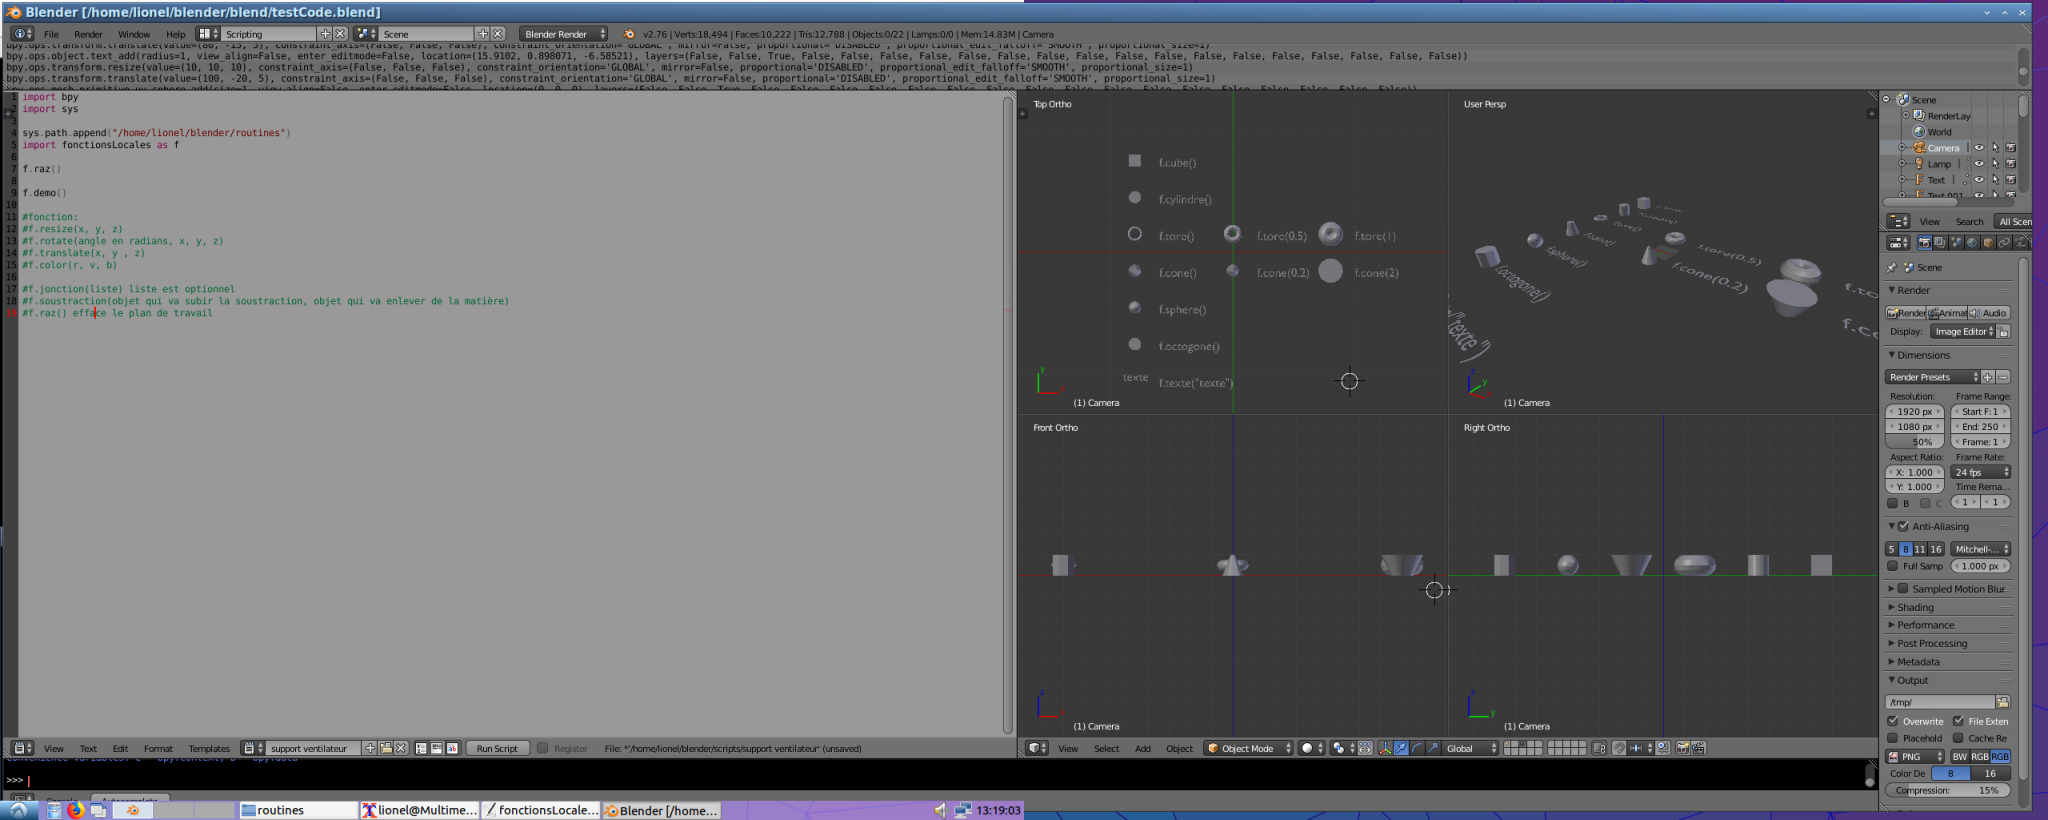Open the output folder browser icon
The width and height of the screenshot is (2048, 820).
point(2003,702)
